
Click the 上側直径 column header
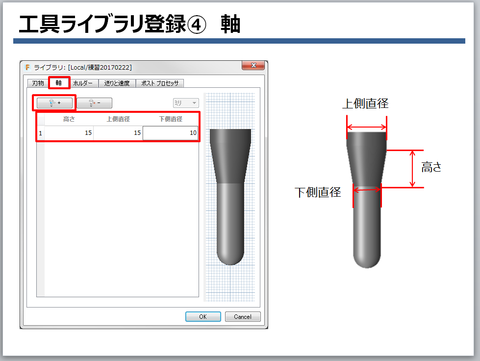[118, 119]
